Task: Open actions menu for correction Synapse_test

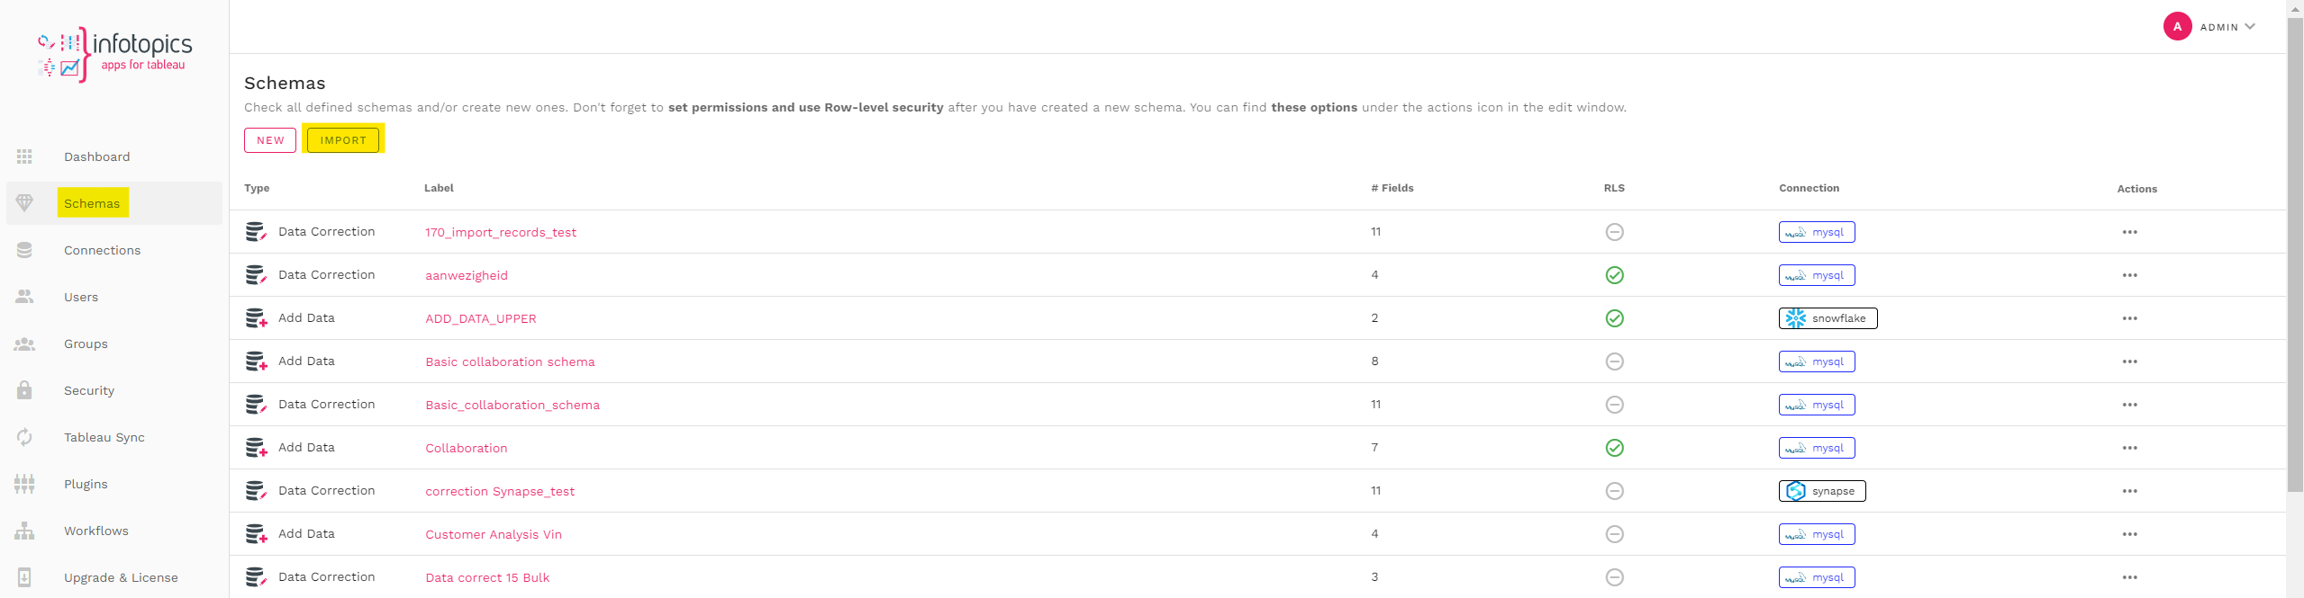Action: (2129, 491)
